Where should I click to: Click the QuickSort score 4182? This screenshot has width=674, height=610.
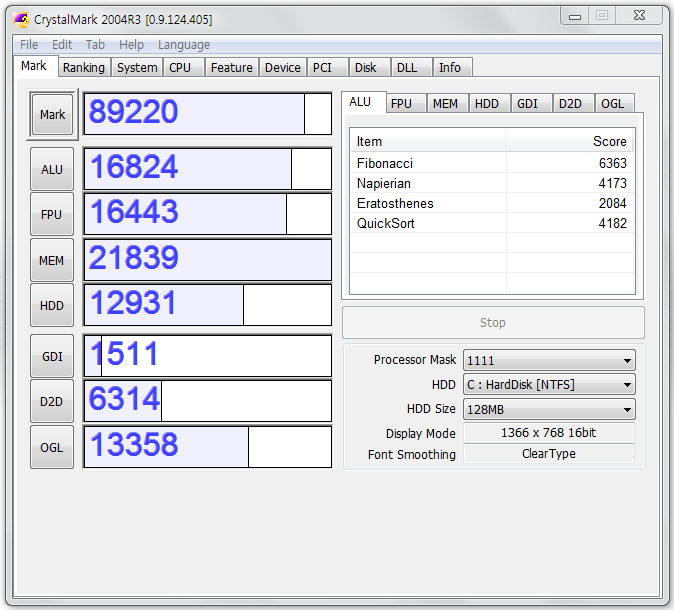click(x=613, y=223)
